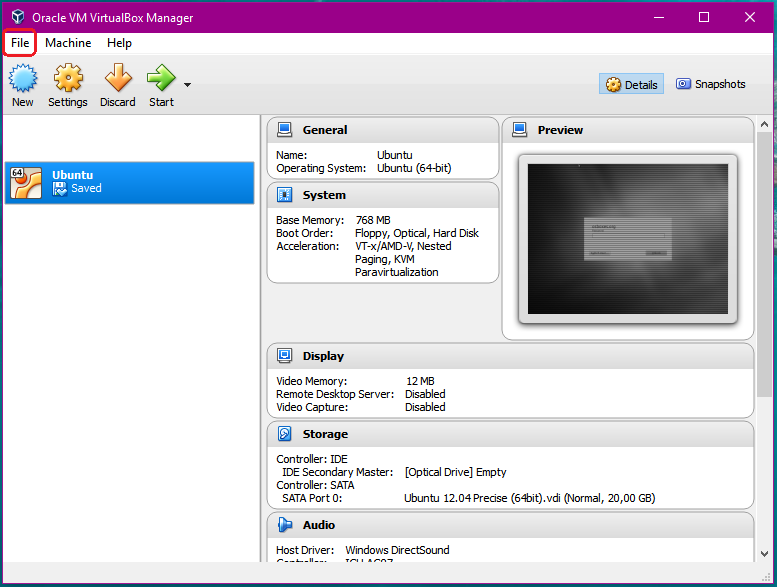Click the 'Controller: IDE' line
Viewport: 777px width, 587px height.
312,459
